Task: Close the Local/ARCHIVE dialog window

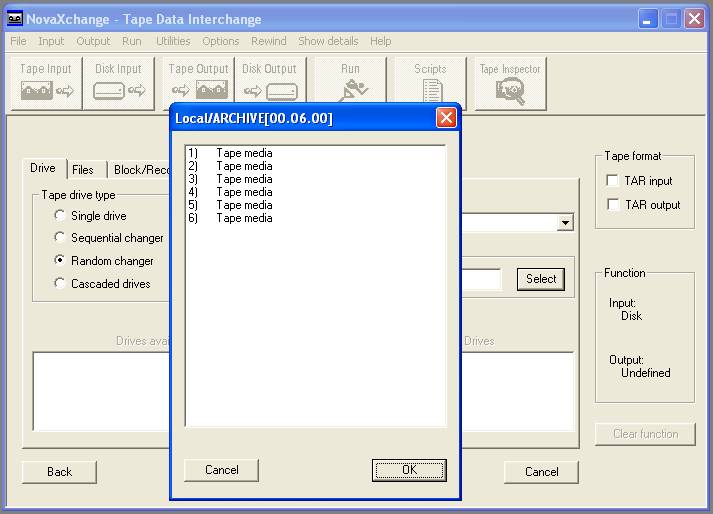Action: tap(446, 118)
